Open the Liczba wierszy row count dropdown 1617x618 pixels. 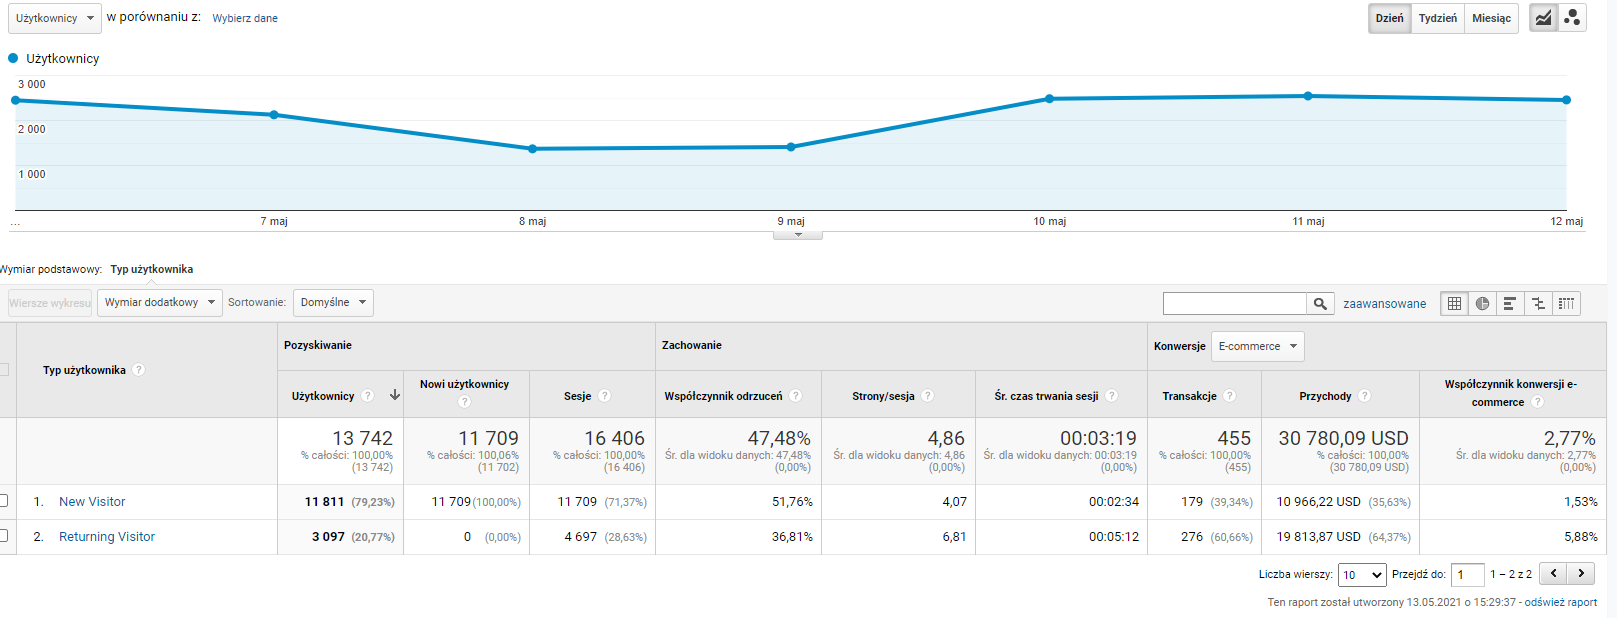tap(1362, 574)
